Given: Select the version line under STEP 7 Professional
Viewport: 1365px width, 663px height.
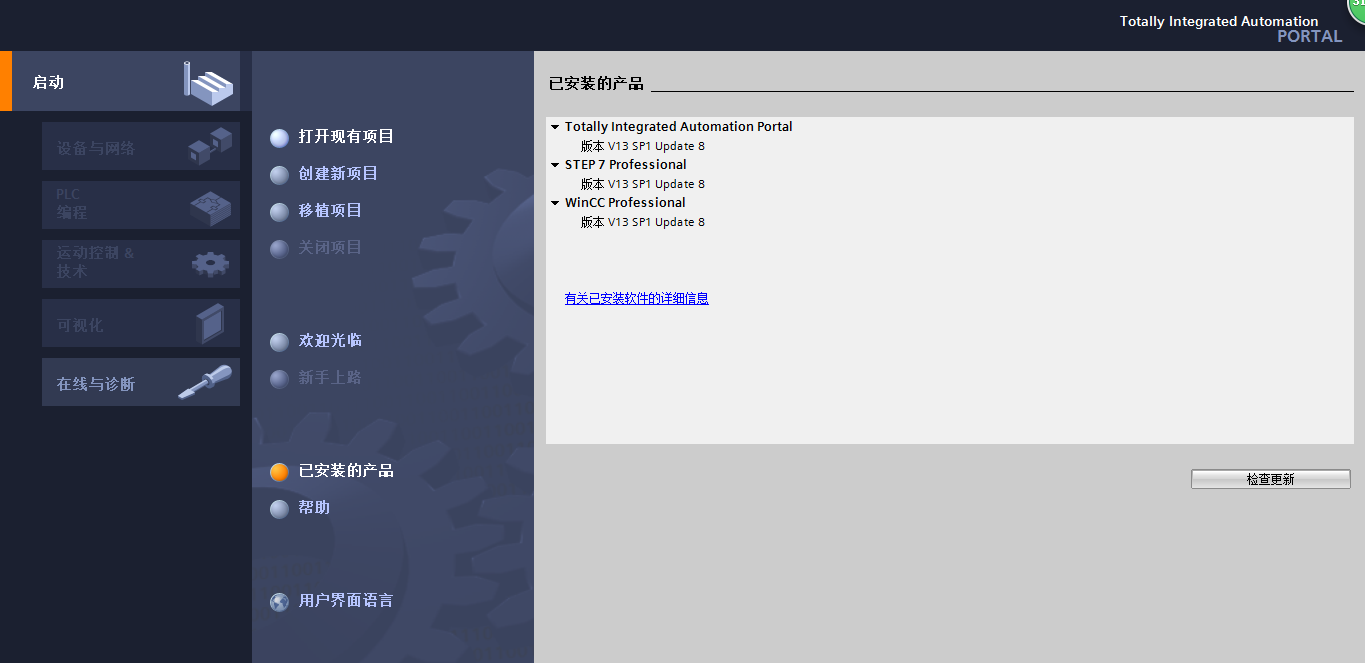Looking at the screenshot, I should [x=643, y=184].
